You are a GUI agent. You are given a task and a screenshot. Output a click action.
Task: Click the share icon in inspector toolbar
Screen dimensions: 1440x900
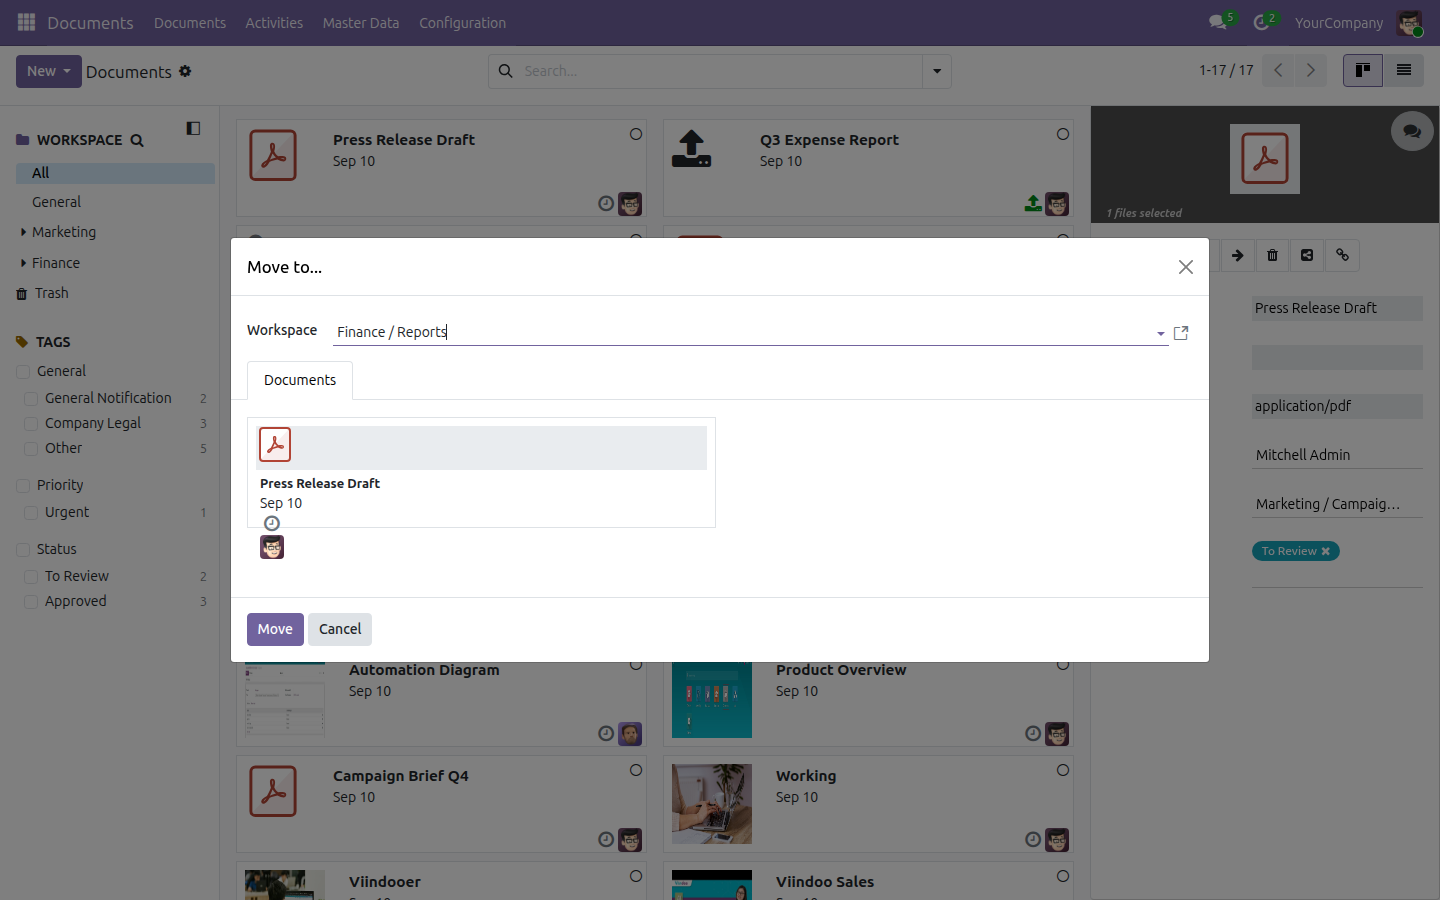(x=1307, y=255)
